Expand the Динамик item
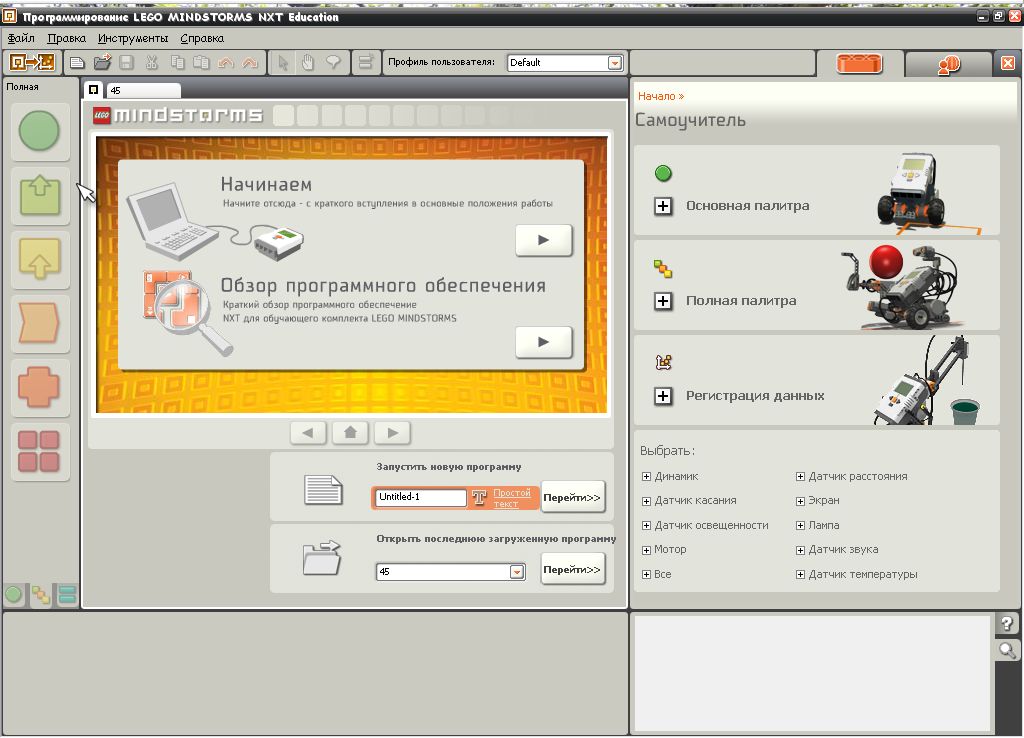The height and width of the screenshot is (738, 1024). coord(647,477)
